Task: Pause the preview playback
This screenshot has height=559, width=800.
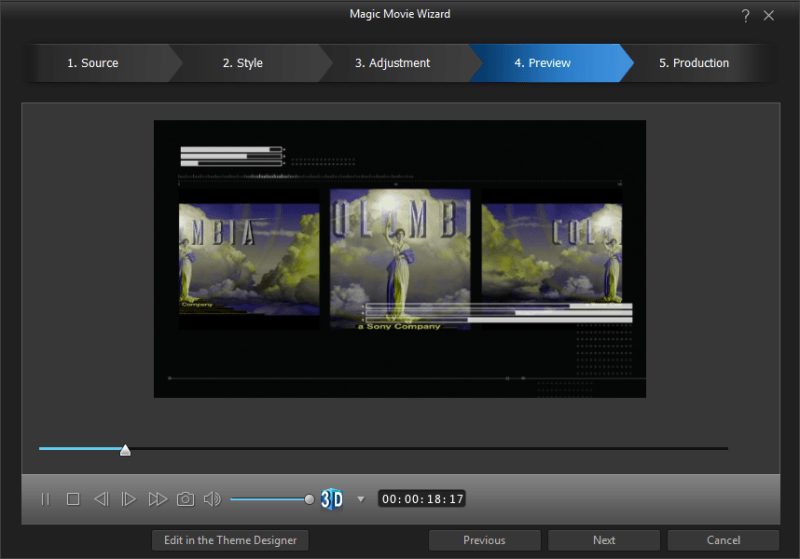Action: click(45, 499)
